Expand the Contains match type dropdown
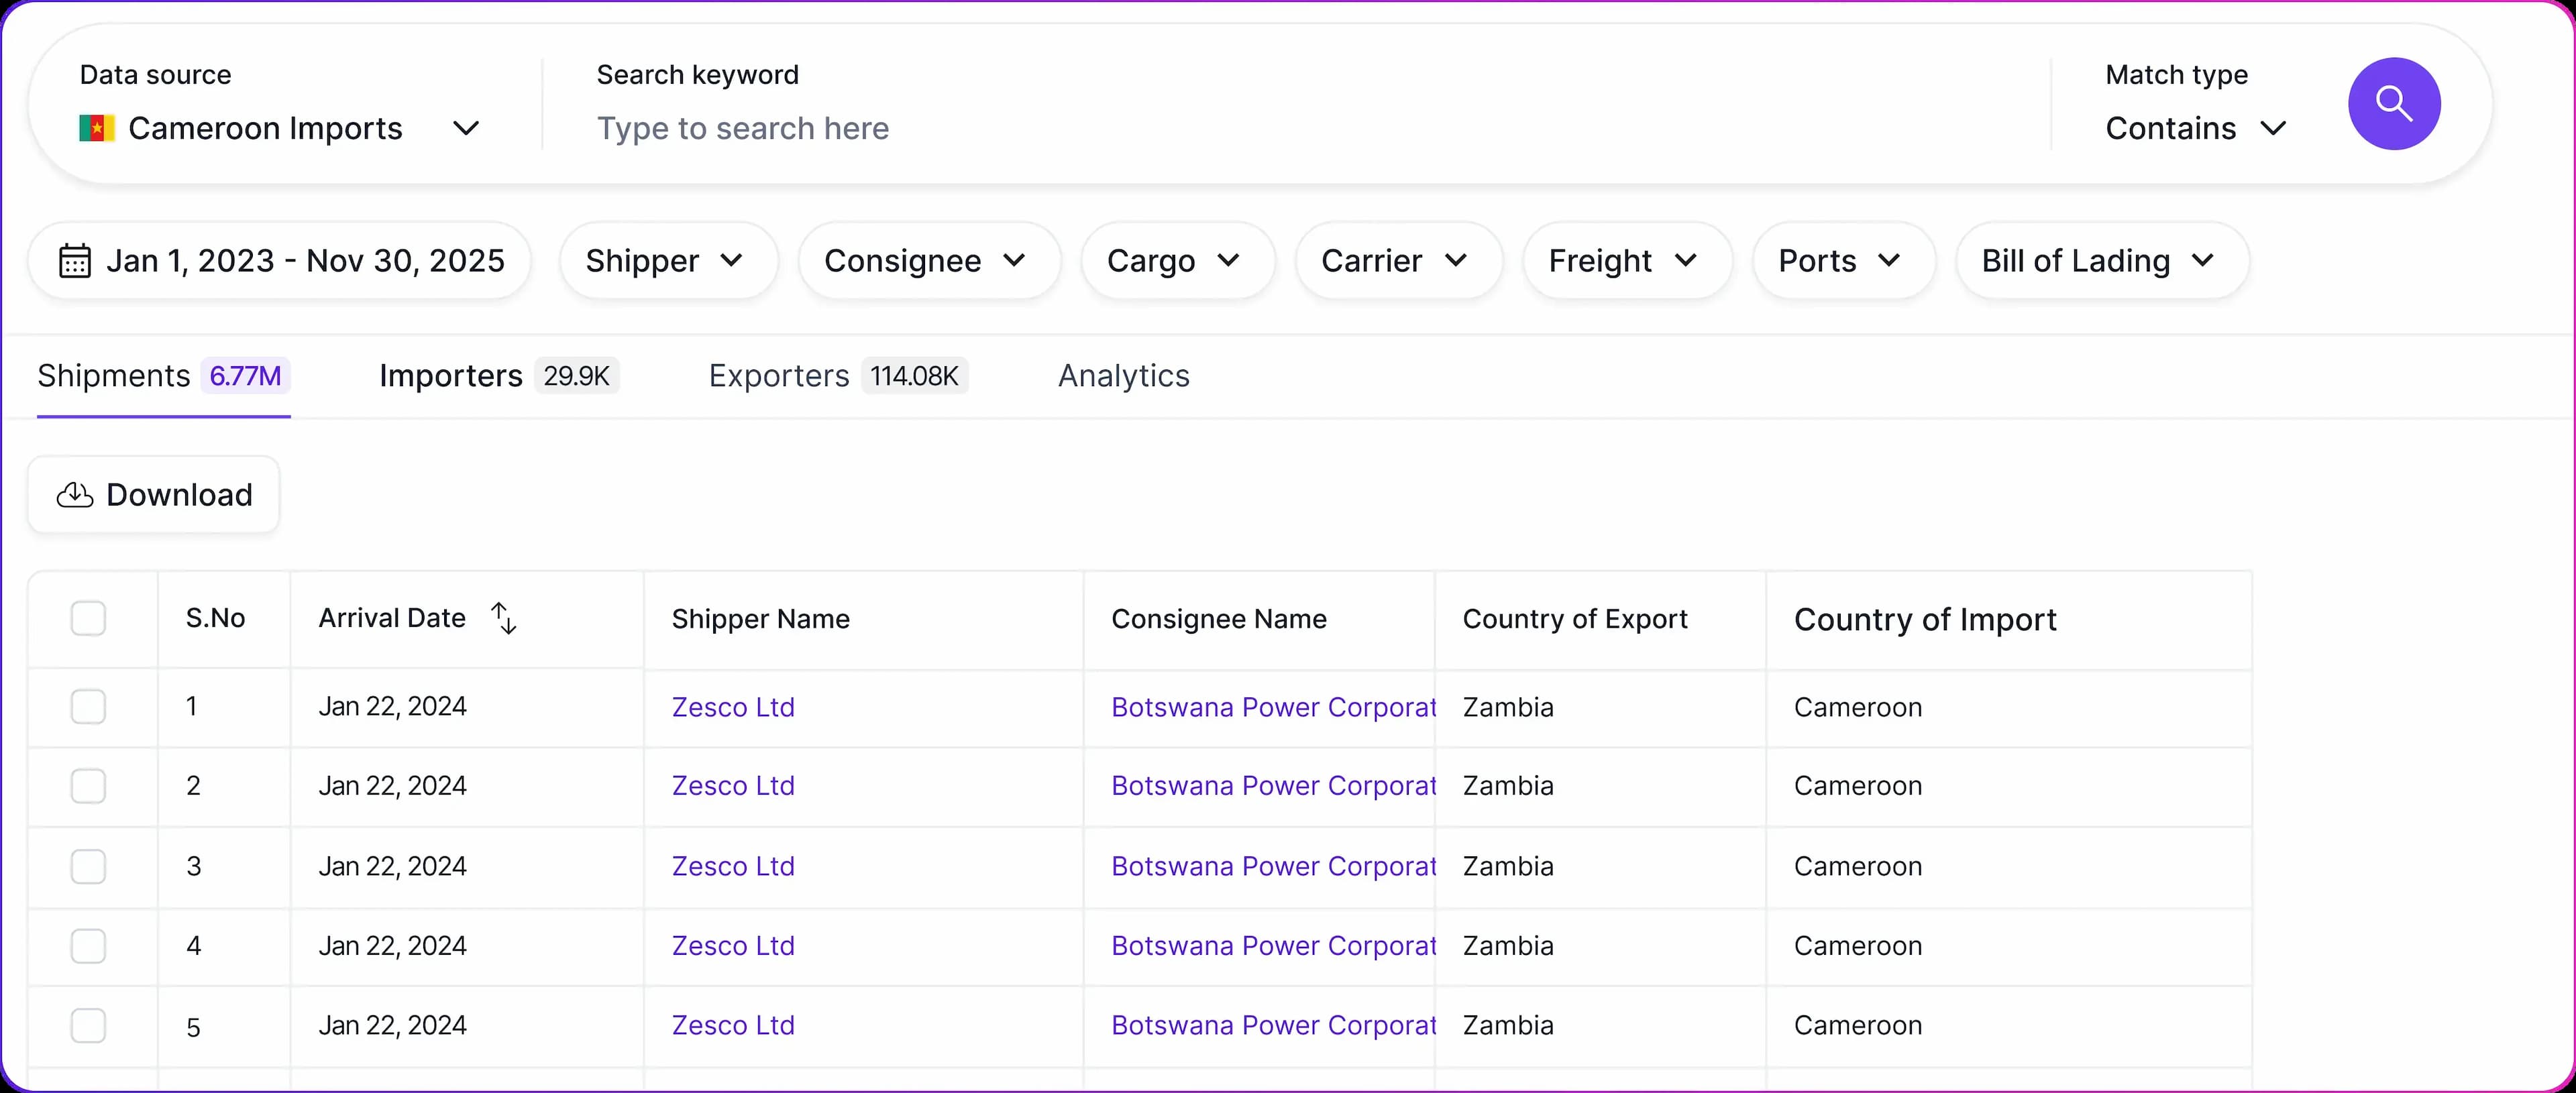The image size is (2576, 1093). 2195,128
